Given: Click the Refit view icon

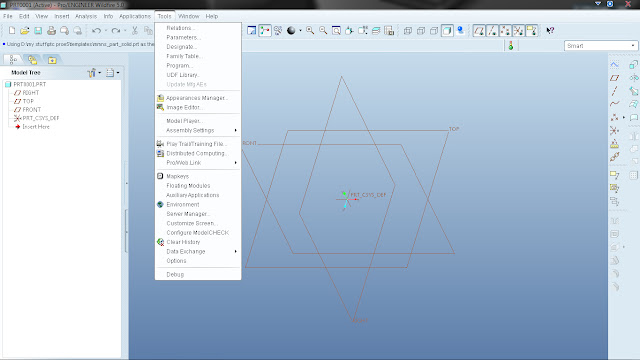Looking at the screenshot, I should point(336,31).
